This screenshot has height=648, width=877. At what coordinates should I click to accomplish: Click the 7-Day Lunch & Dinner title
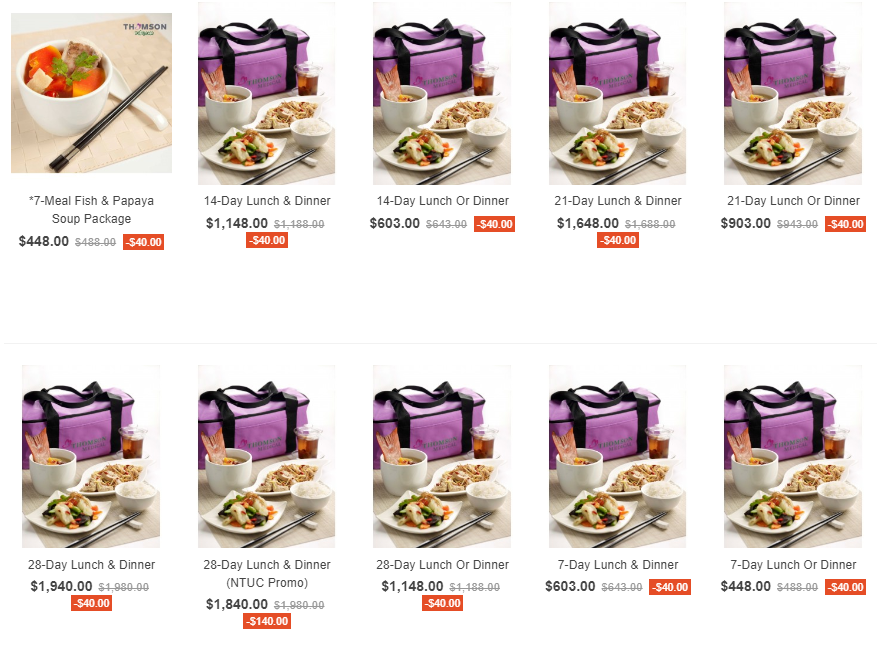(x=617, y=565)
